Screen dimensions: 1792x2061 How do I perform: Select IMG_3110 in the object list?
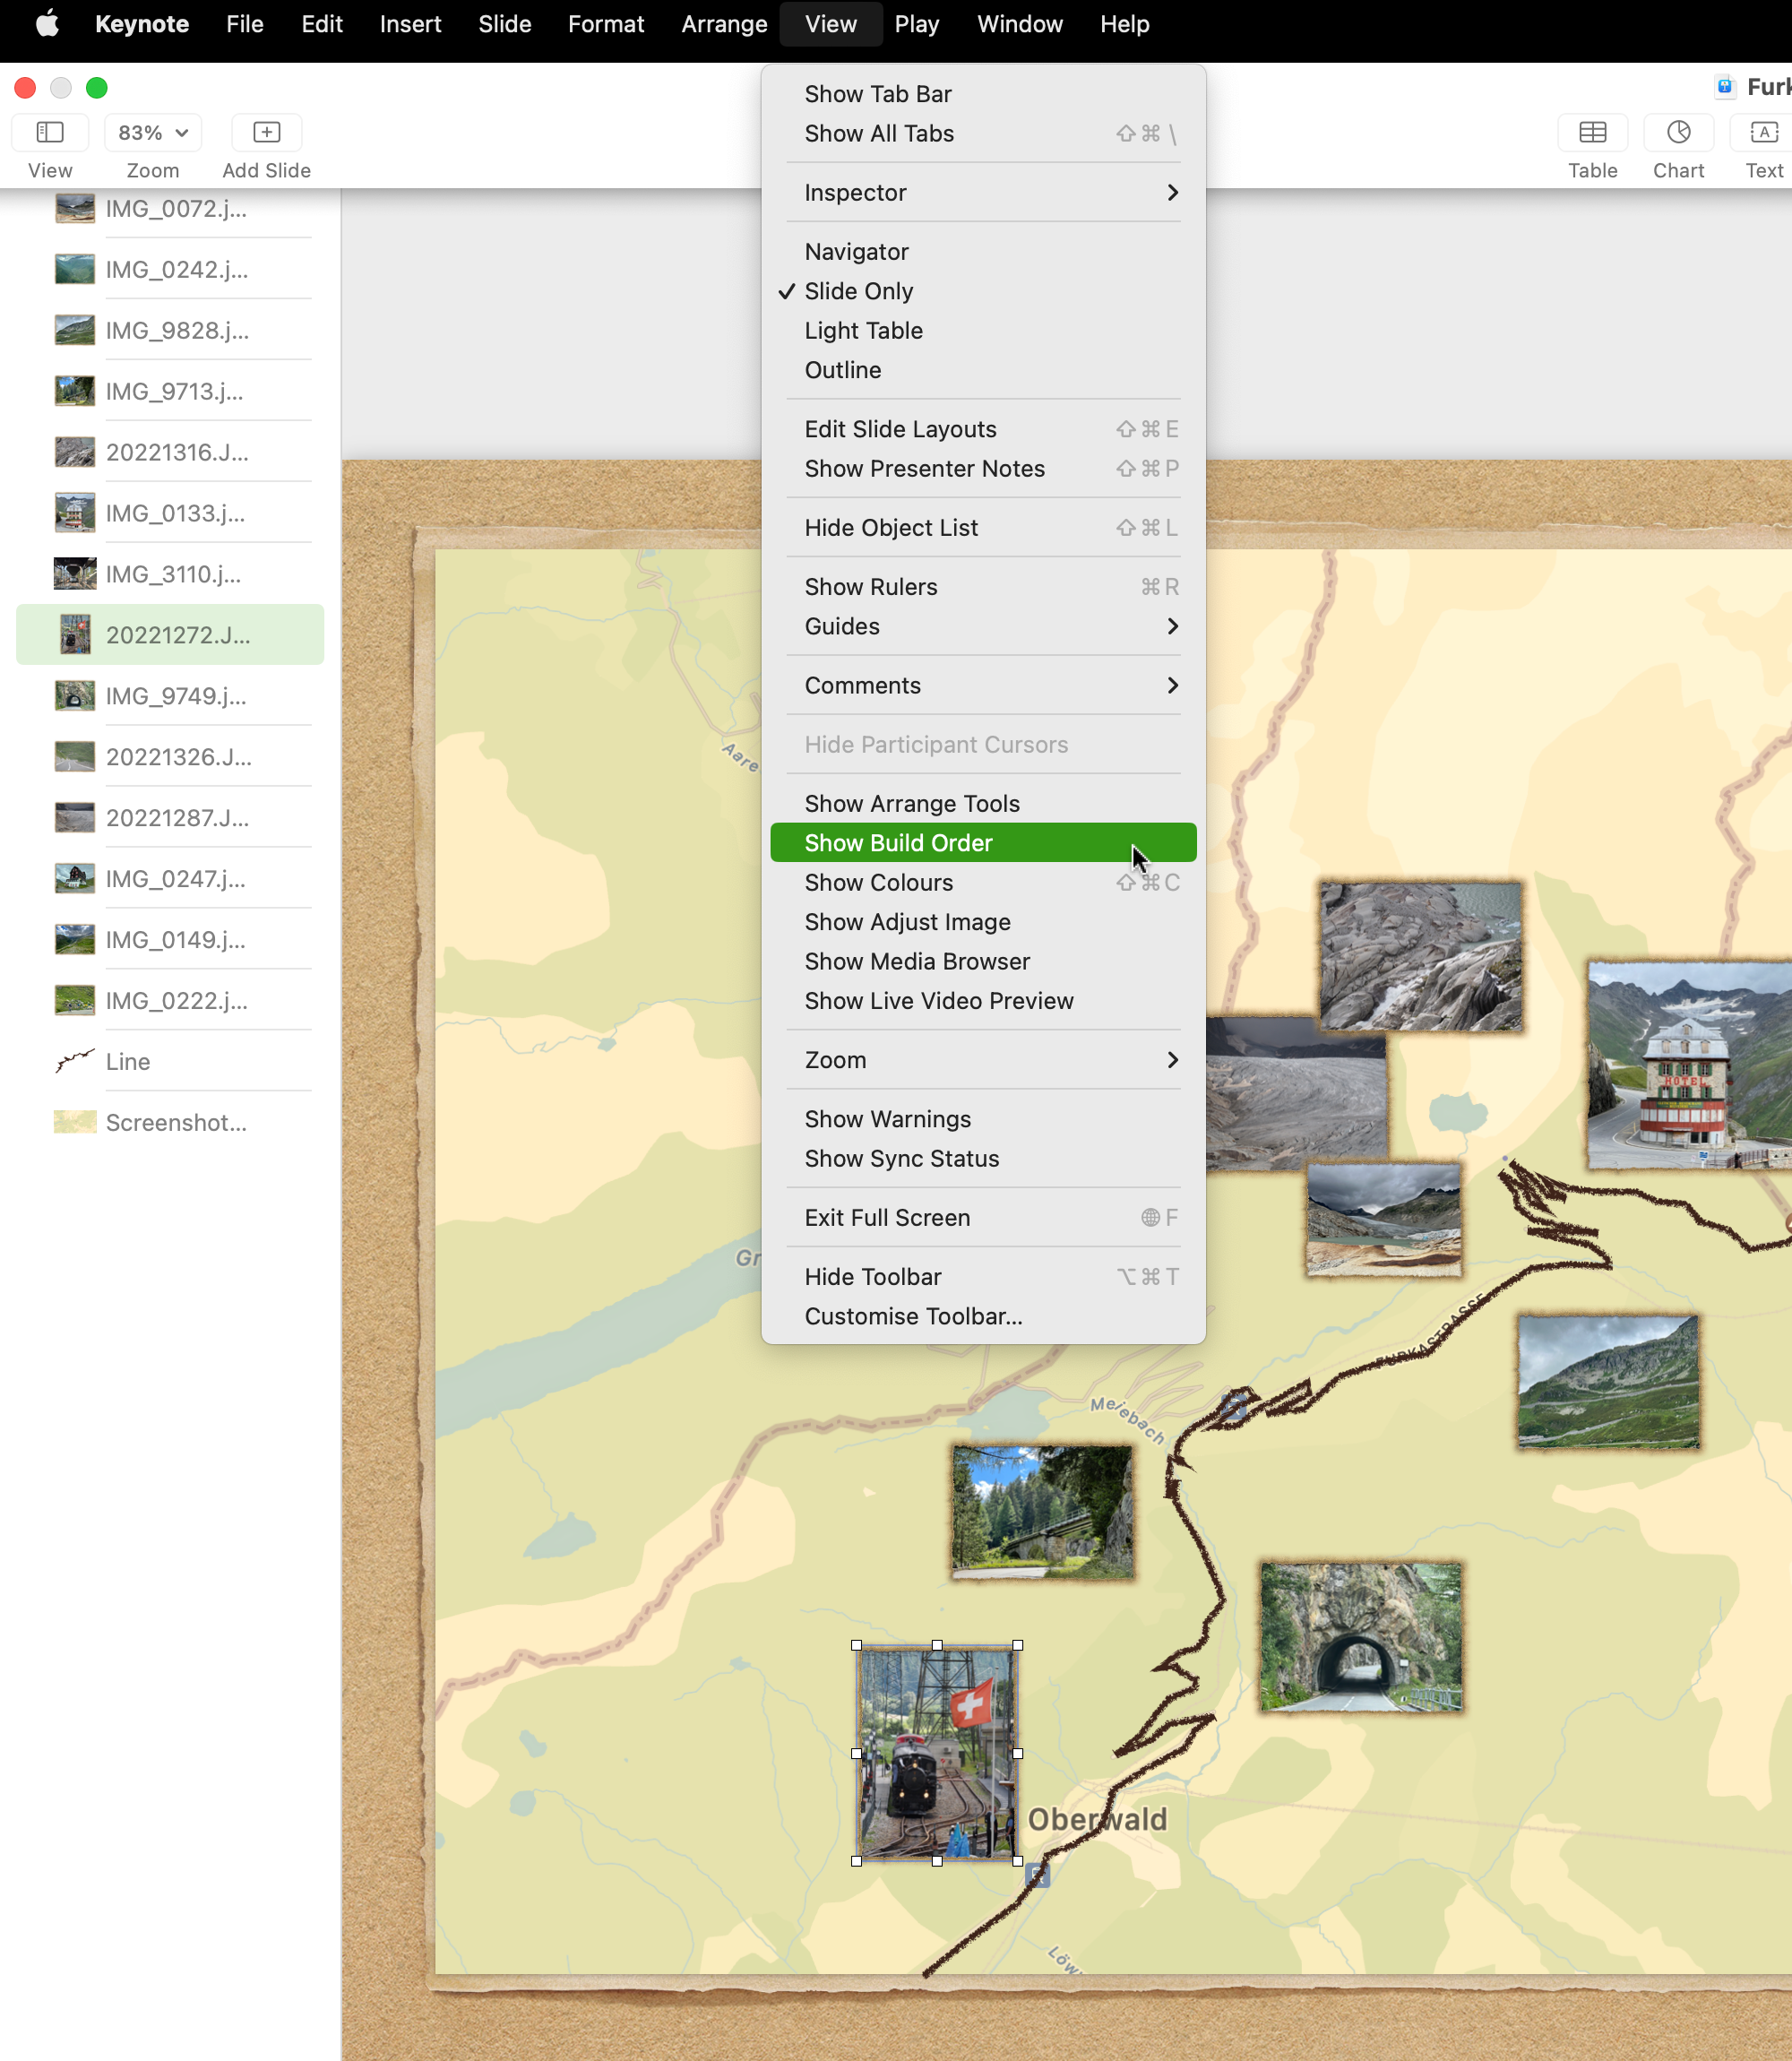(170, 574)
